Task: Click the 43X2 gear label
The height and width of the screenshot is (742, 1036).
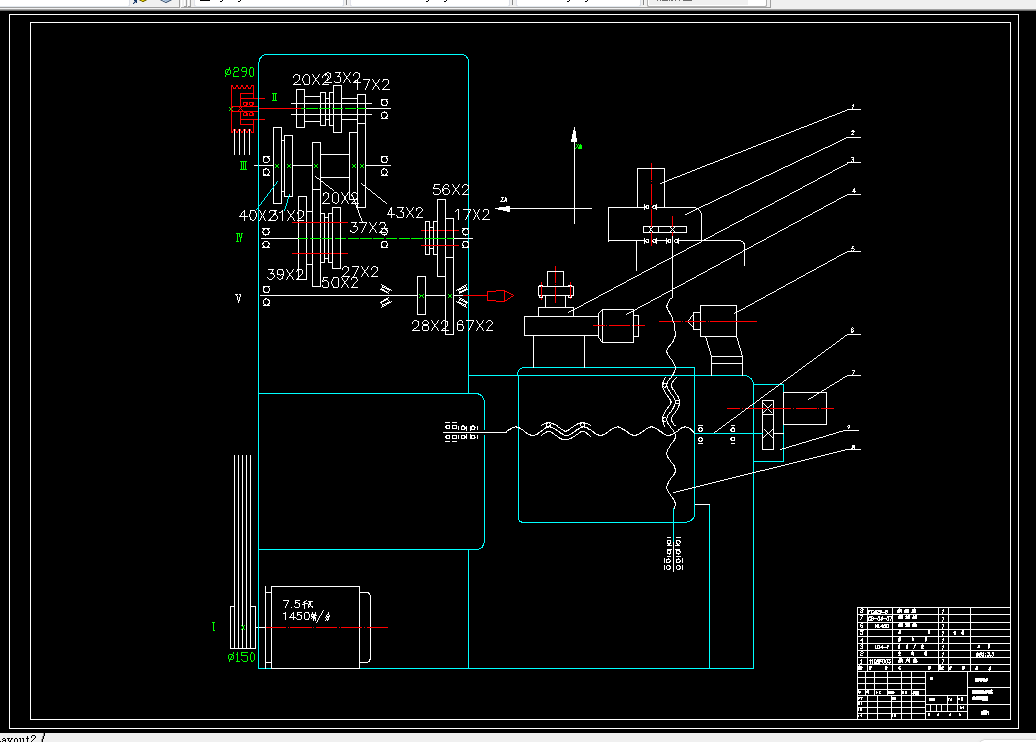Action: coord(404,213)
